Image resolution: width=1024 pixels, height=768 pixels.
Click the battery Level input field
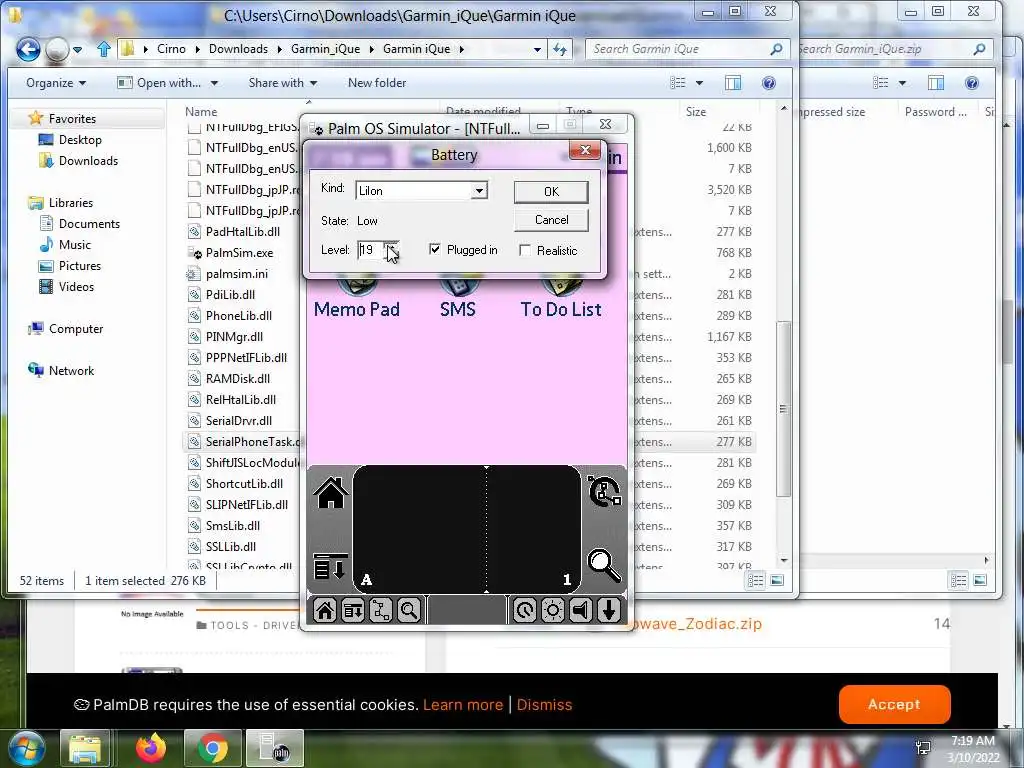click(x=371, y=249)
